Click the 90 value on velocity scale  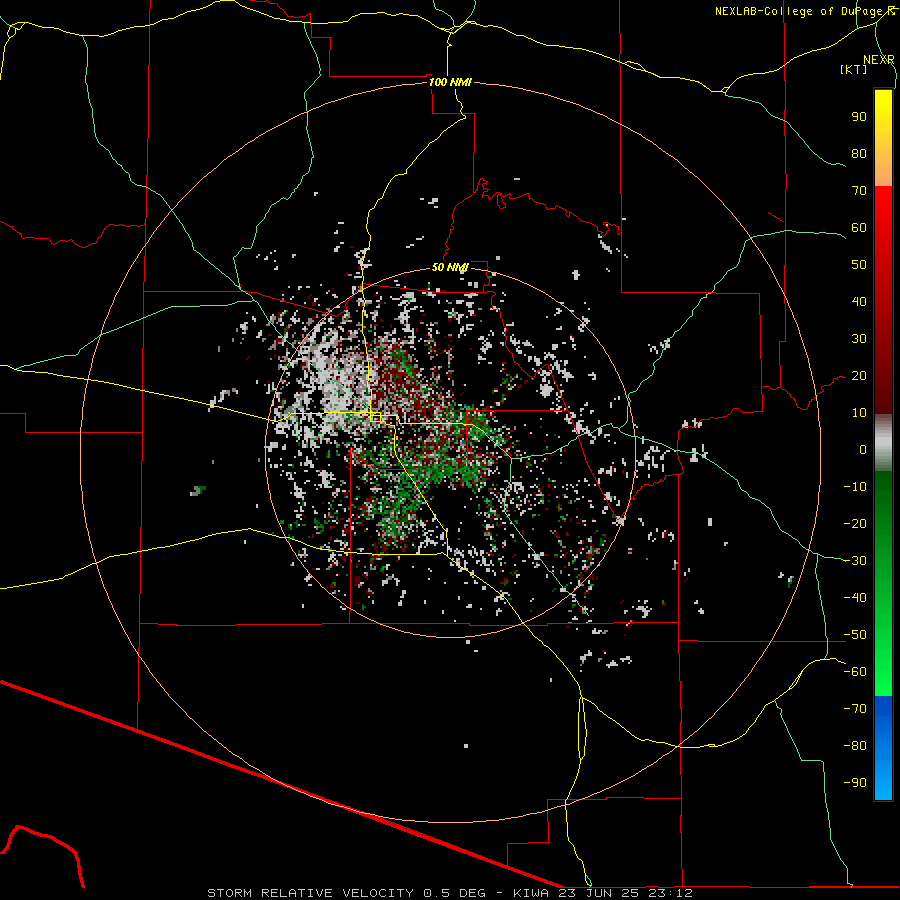tap(859, 117)
